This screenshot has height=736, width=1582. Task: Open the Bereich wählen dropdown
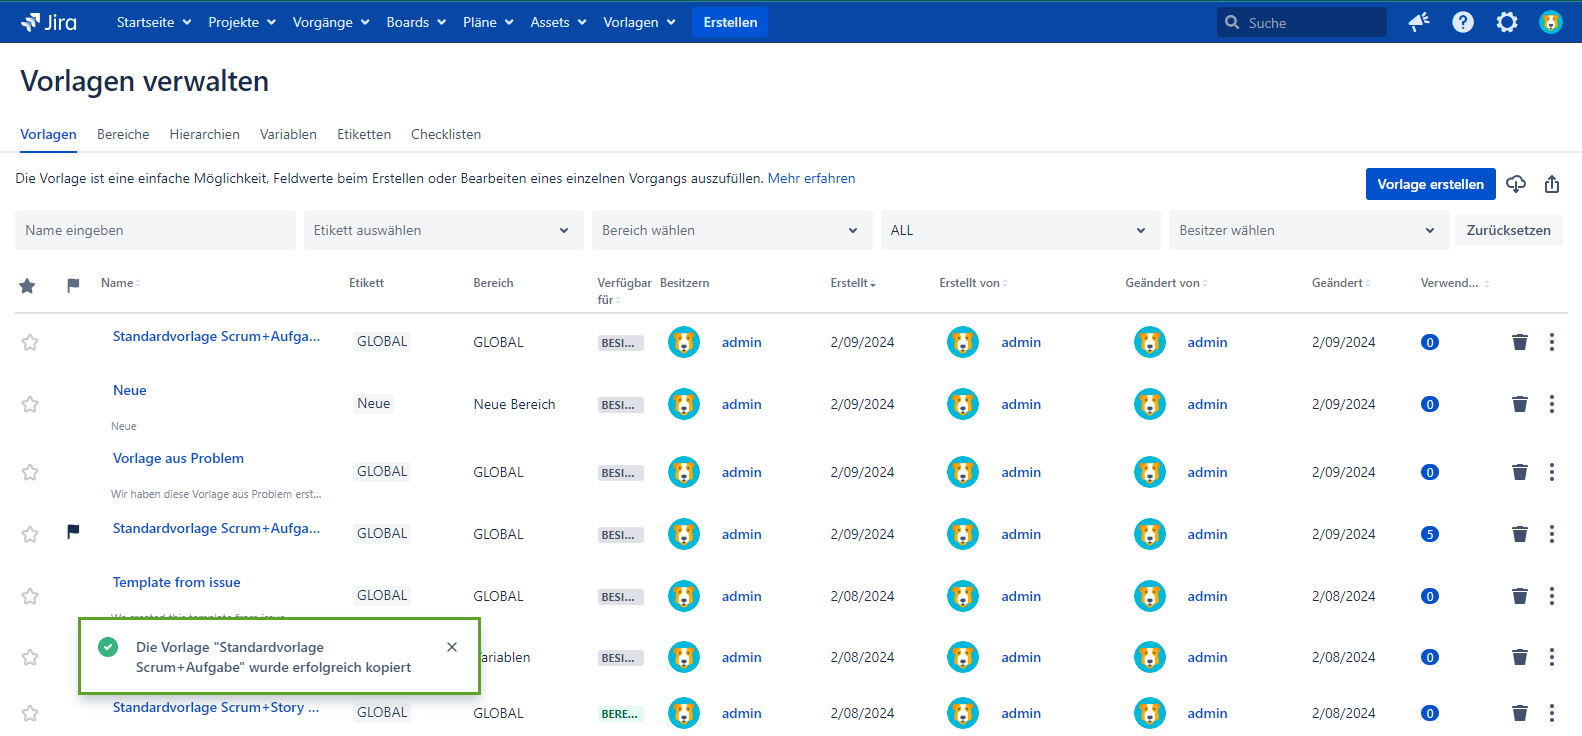731,230
